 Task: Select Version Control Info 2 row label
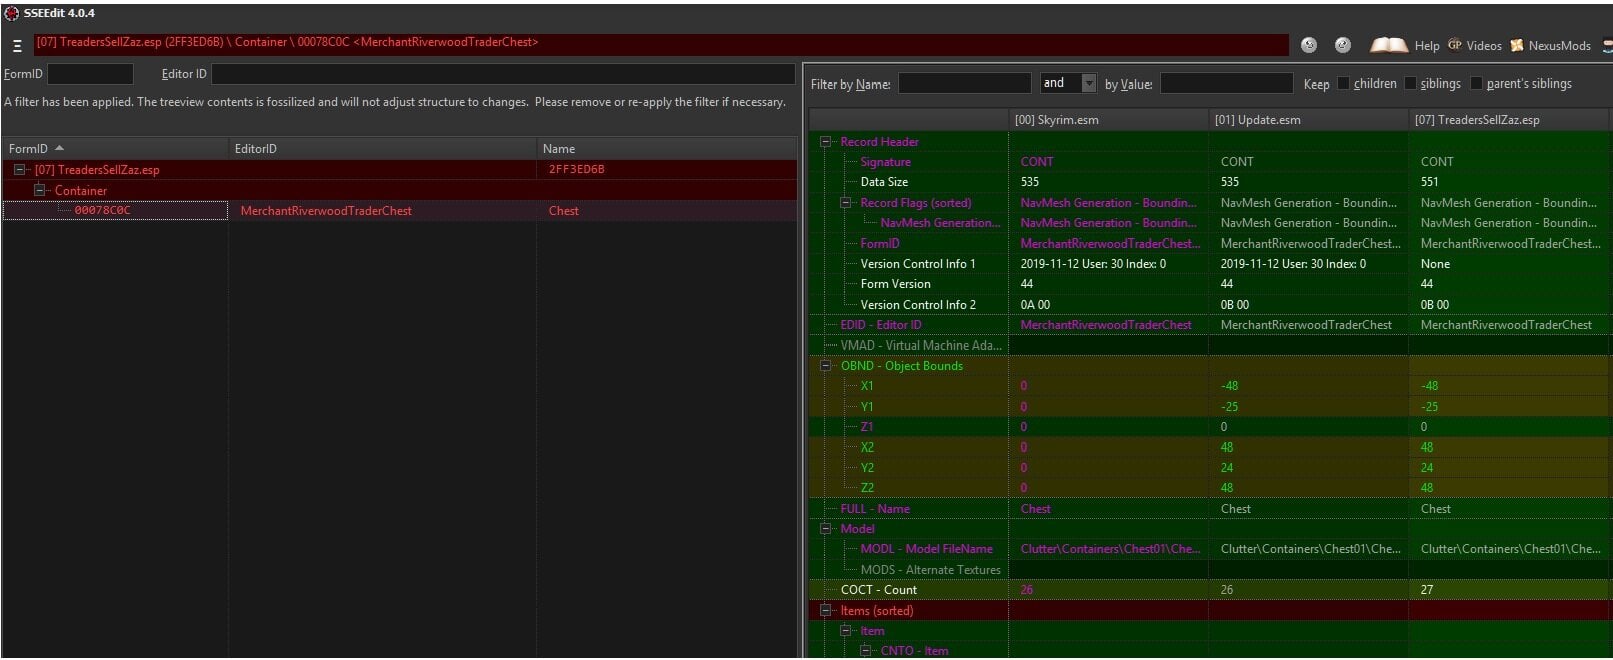[918, 305]
